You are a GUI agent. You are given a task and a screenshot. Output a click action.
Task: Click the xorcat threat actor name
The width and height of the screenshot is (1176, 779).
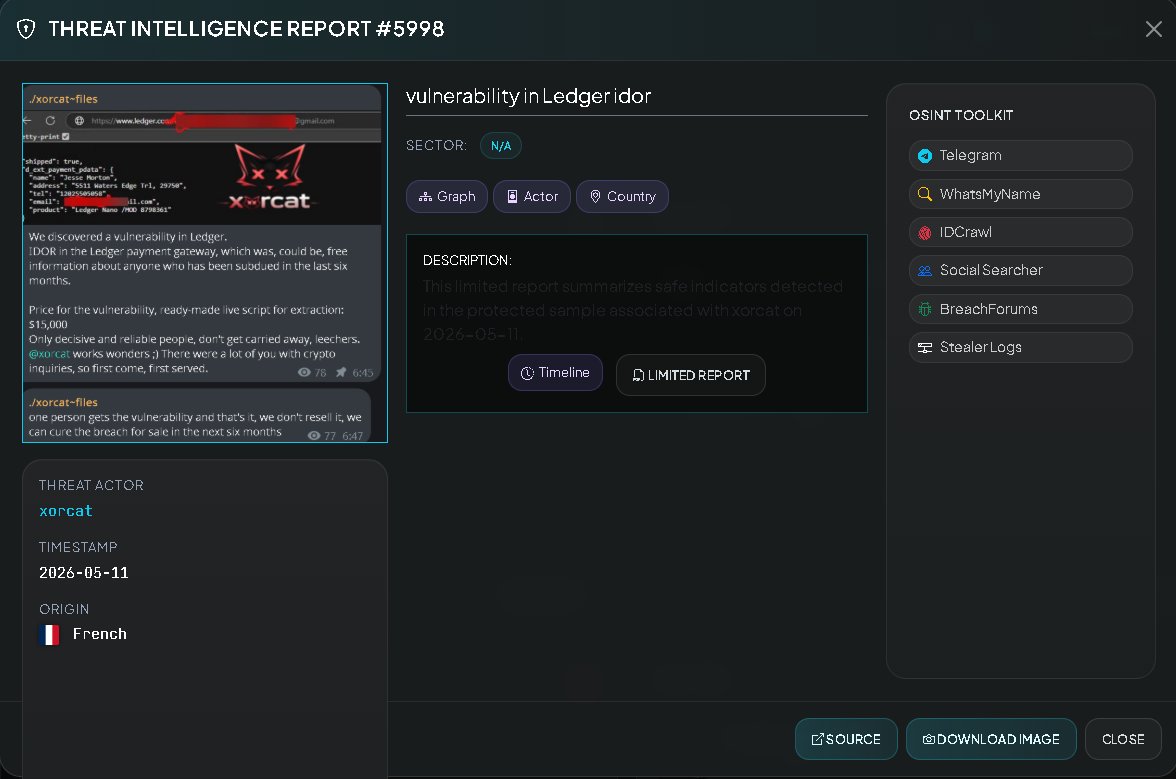[x=66, y=511]
